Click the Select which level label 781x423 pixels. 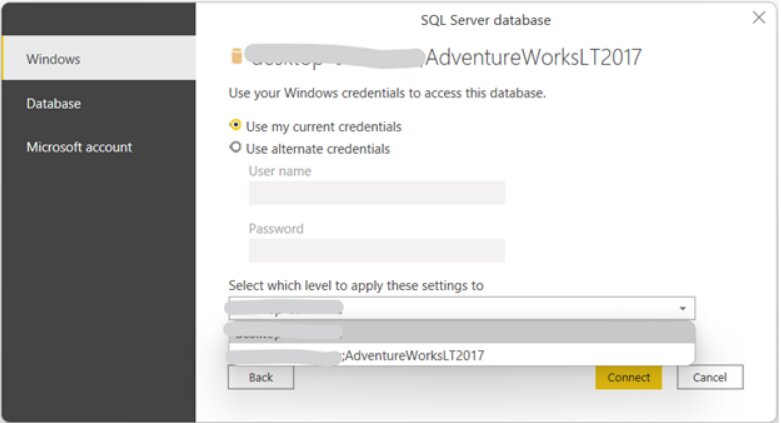(356, 285)
